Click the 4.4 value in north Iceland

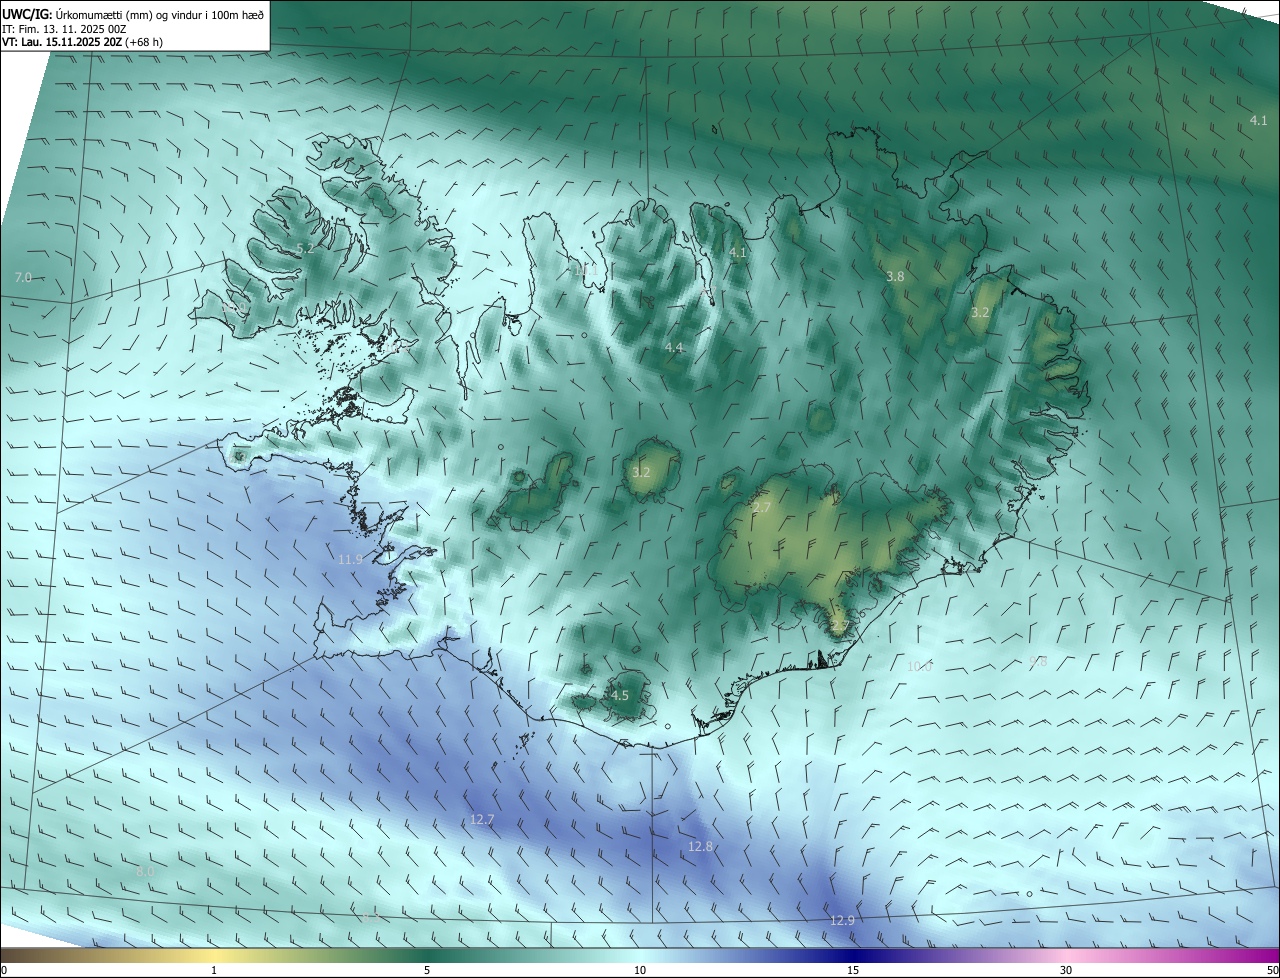pyautogui.click(x=674, y=347)
